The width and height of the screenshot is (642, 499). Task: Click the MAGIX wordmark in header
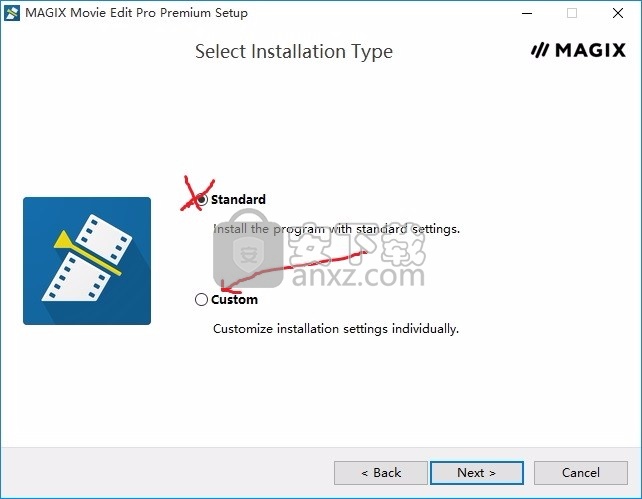point(590,50)
